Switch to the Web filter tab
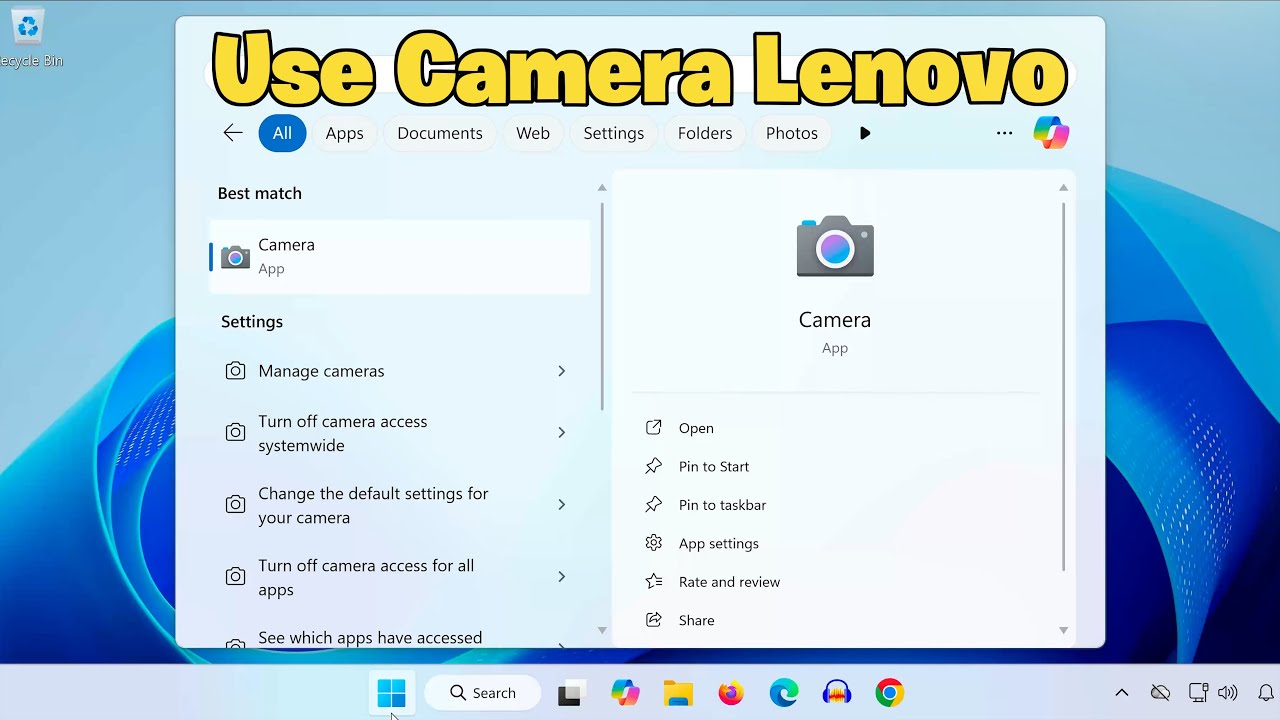Viewport: 1280px width, 720px height. tap(533, 133)
